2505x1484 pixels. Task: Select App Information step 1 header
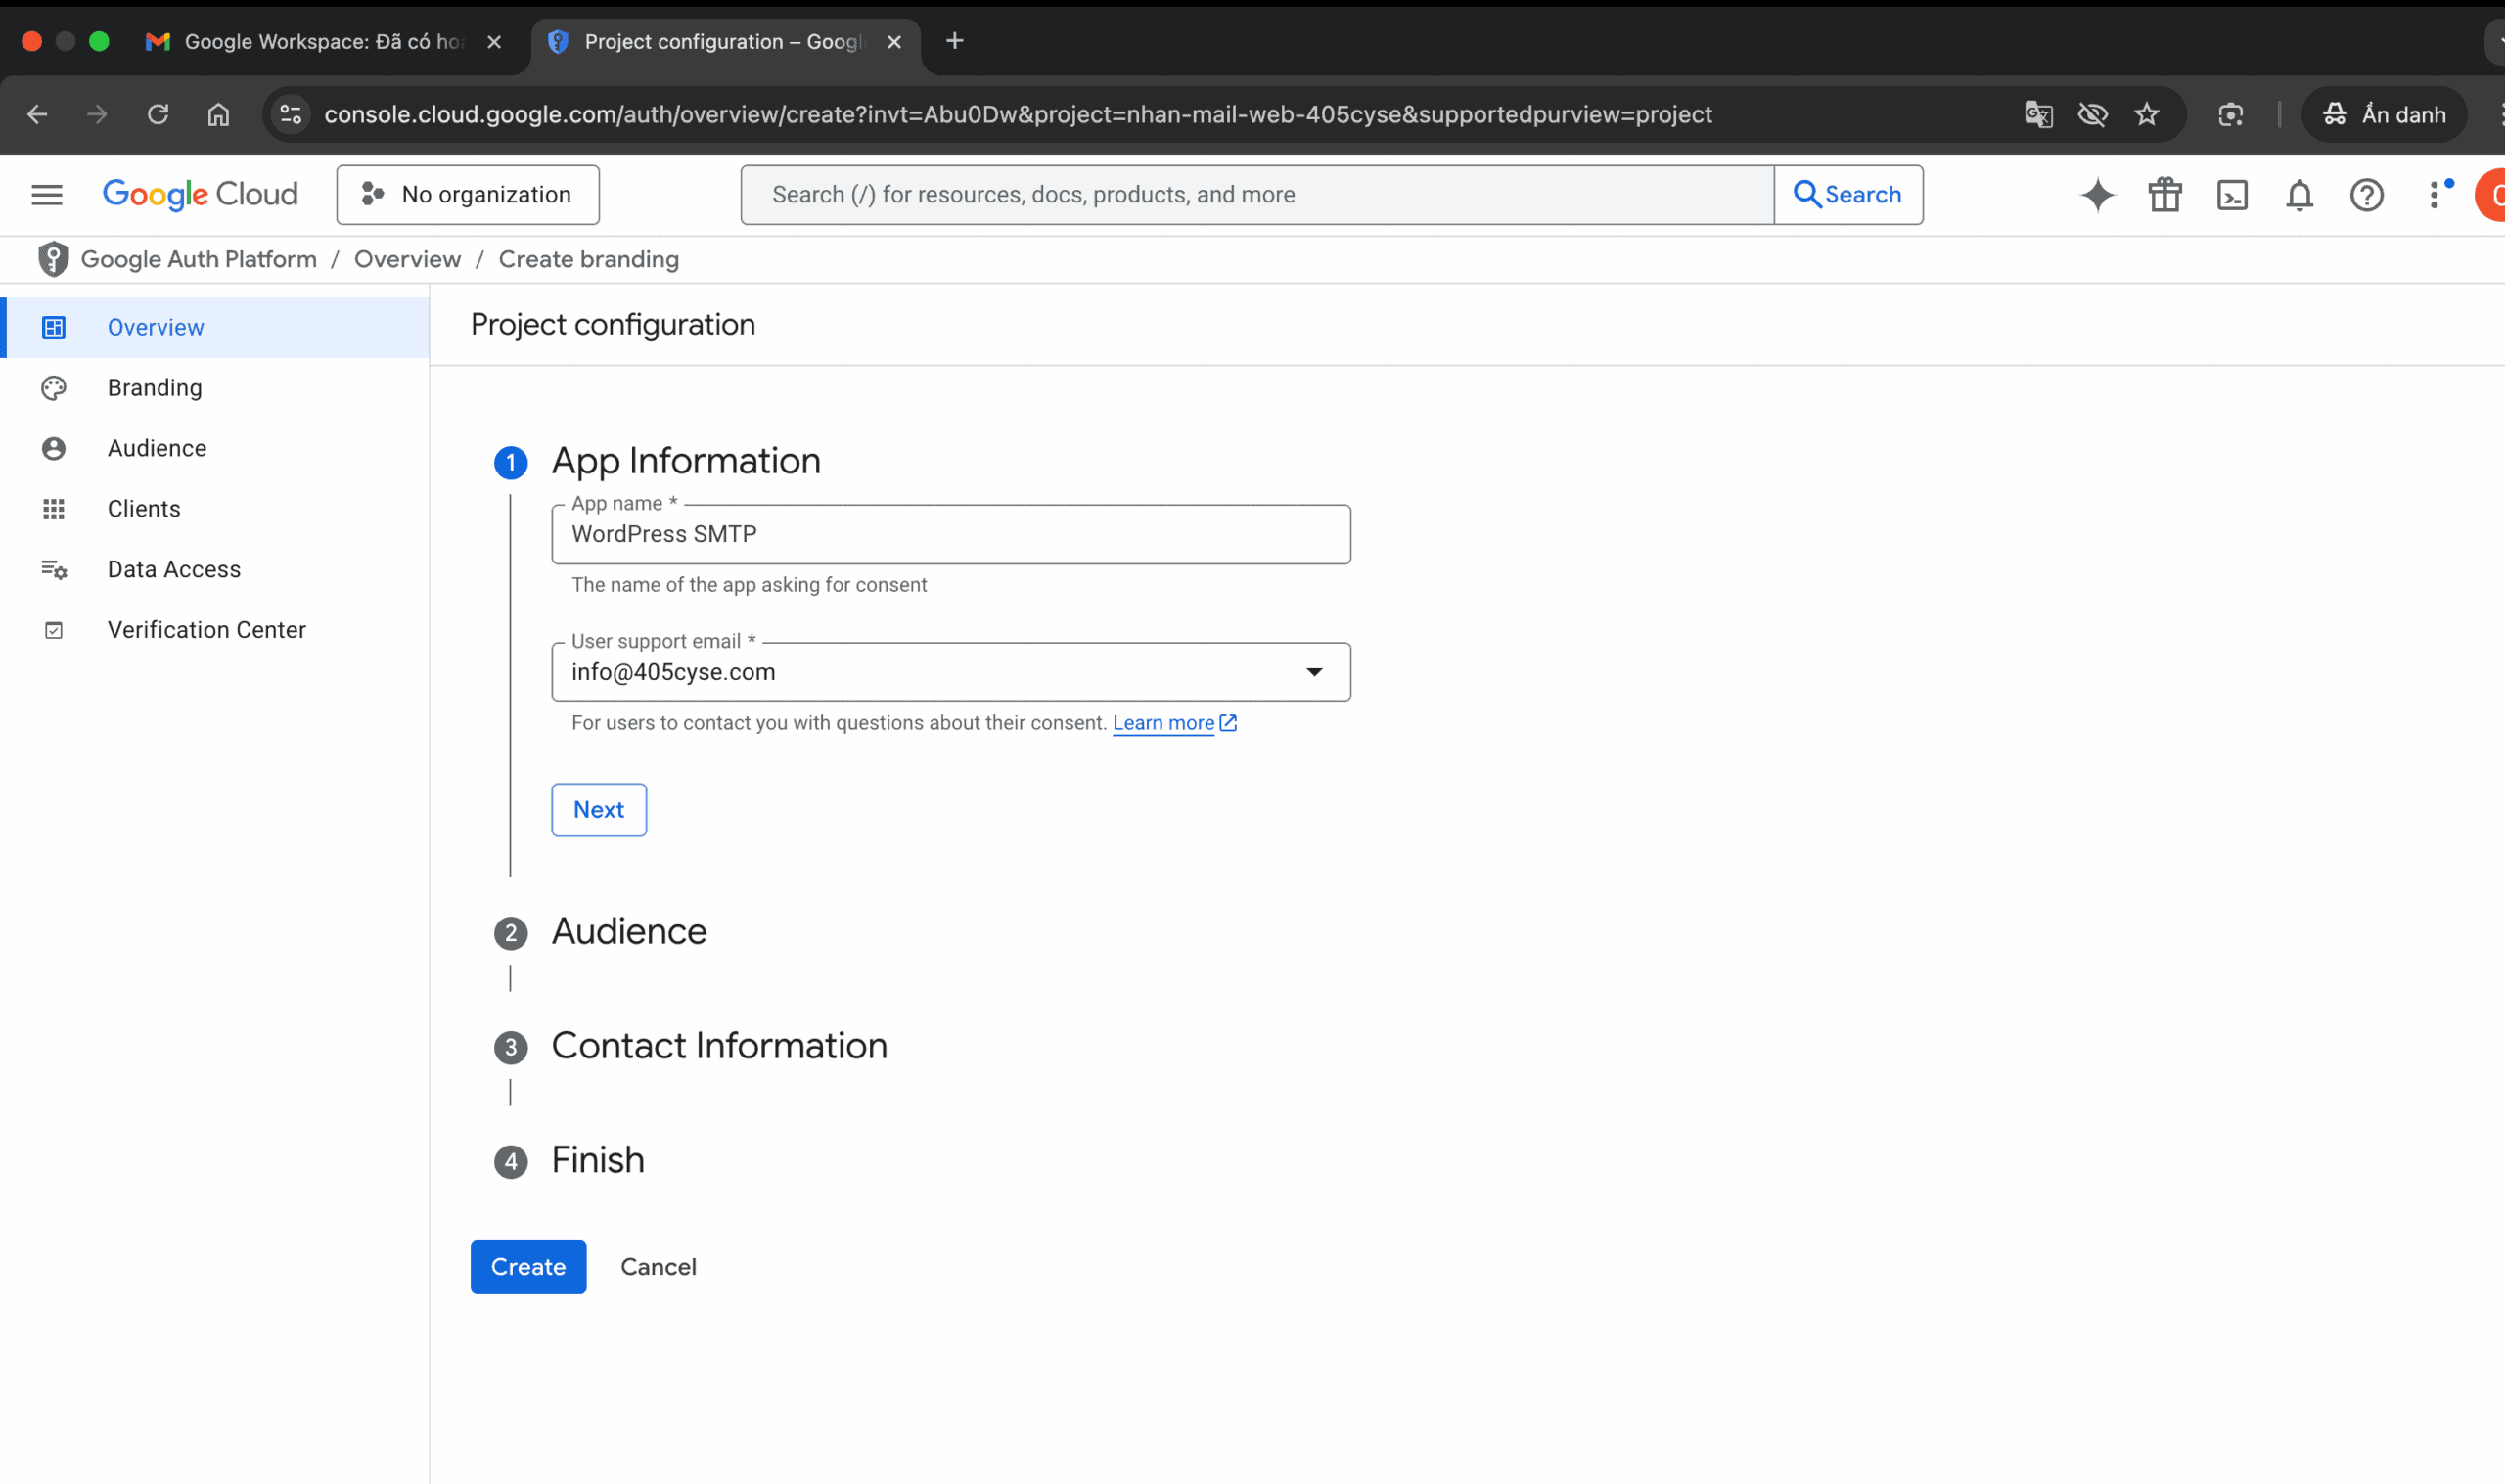click(x=686, y=461)
